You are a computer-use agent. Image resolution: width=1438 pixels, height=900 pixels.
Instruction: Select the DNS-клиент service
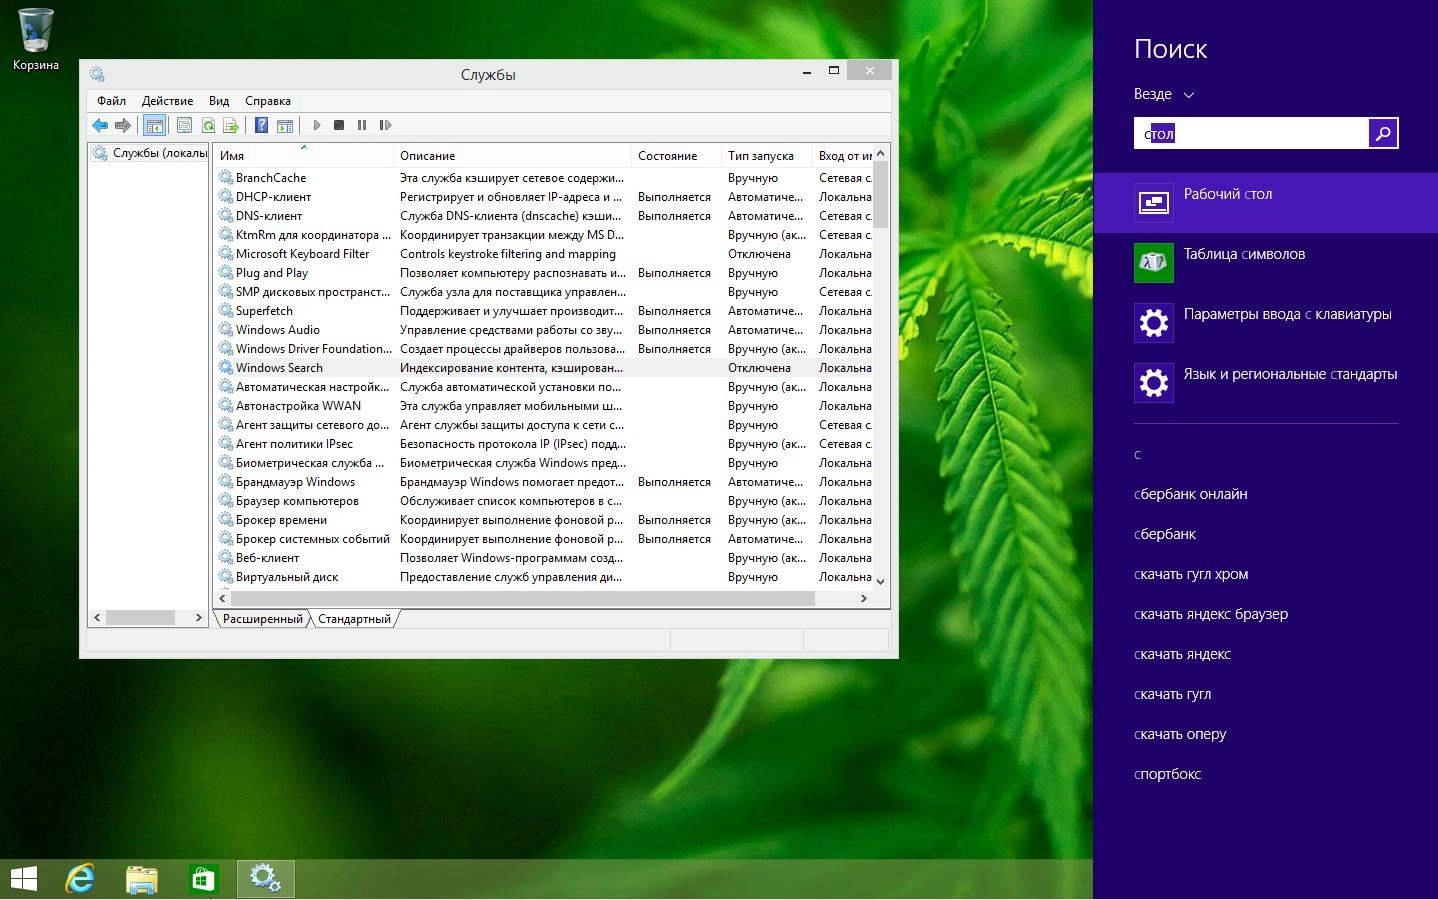544,216
